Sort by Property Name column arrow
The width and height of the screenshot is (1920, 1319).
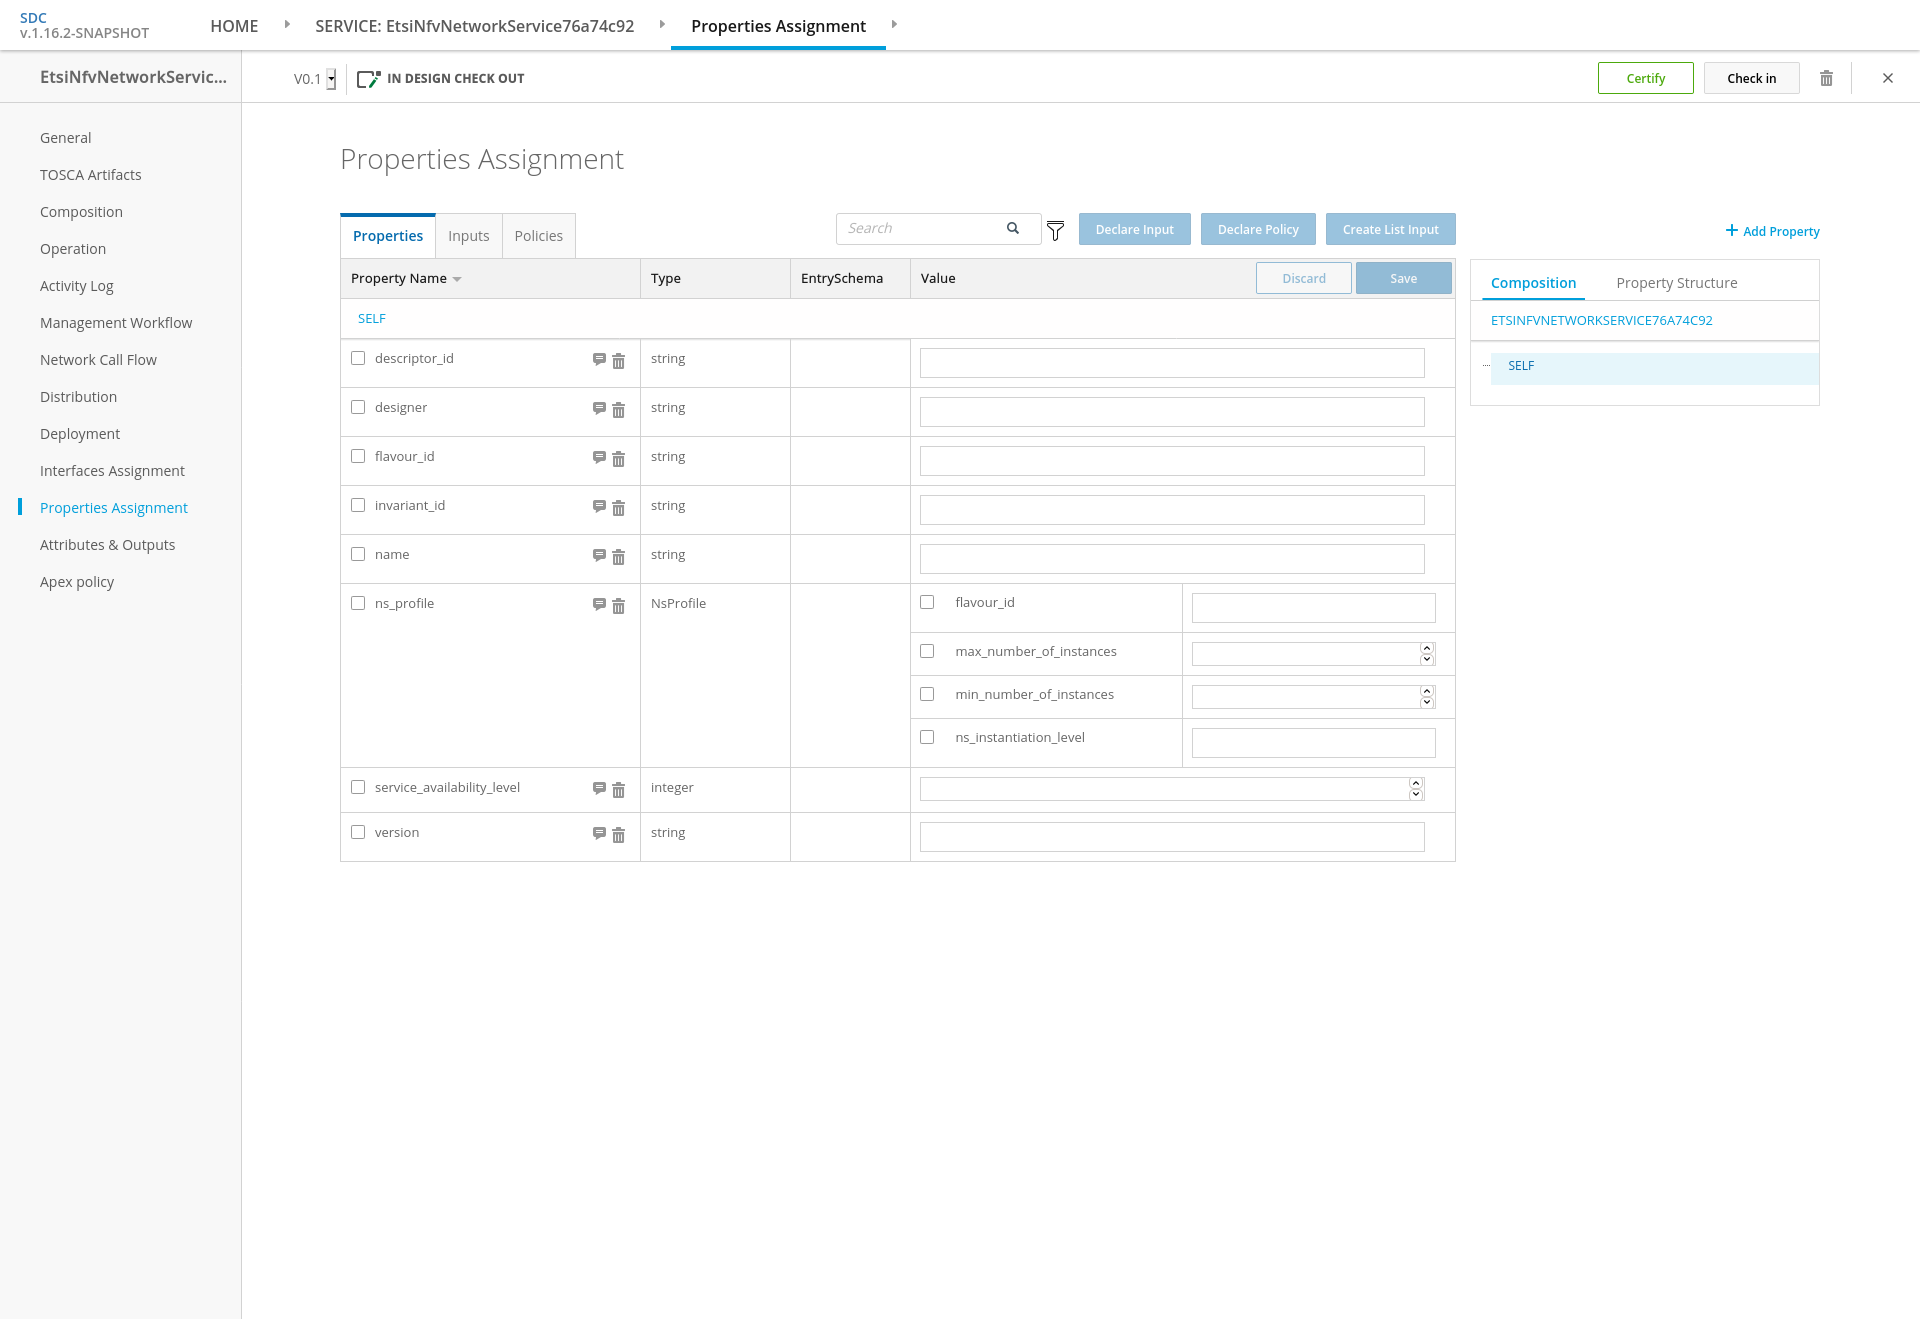[457, 279]
